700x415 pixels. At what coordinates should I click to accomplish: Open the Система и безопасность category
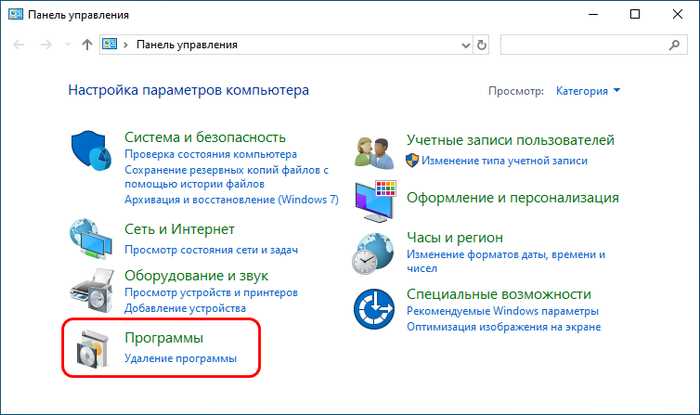click(205, 137)
